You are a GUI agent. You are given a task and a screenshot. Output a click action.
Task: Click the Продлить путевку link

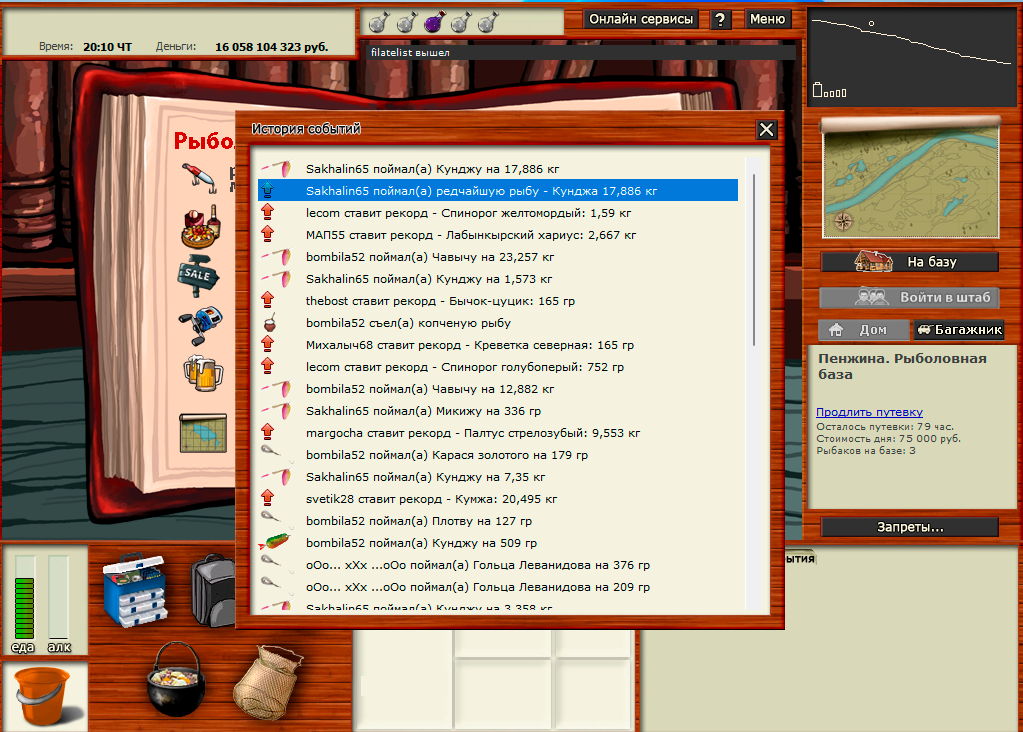[869, 412]
